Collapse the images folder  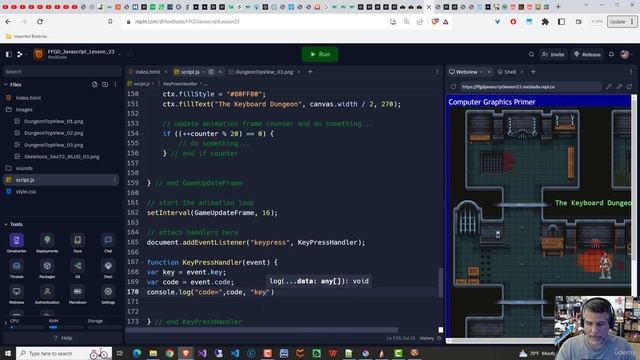click(x=9, y=109)
